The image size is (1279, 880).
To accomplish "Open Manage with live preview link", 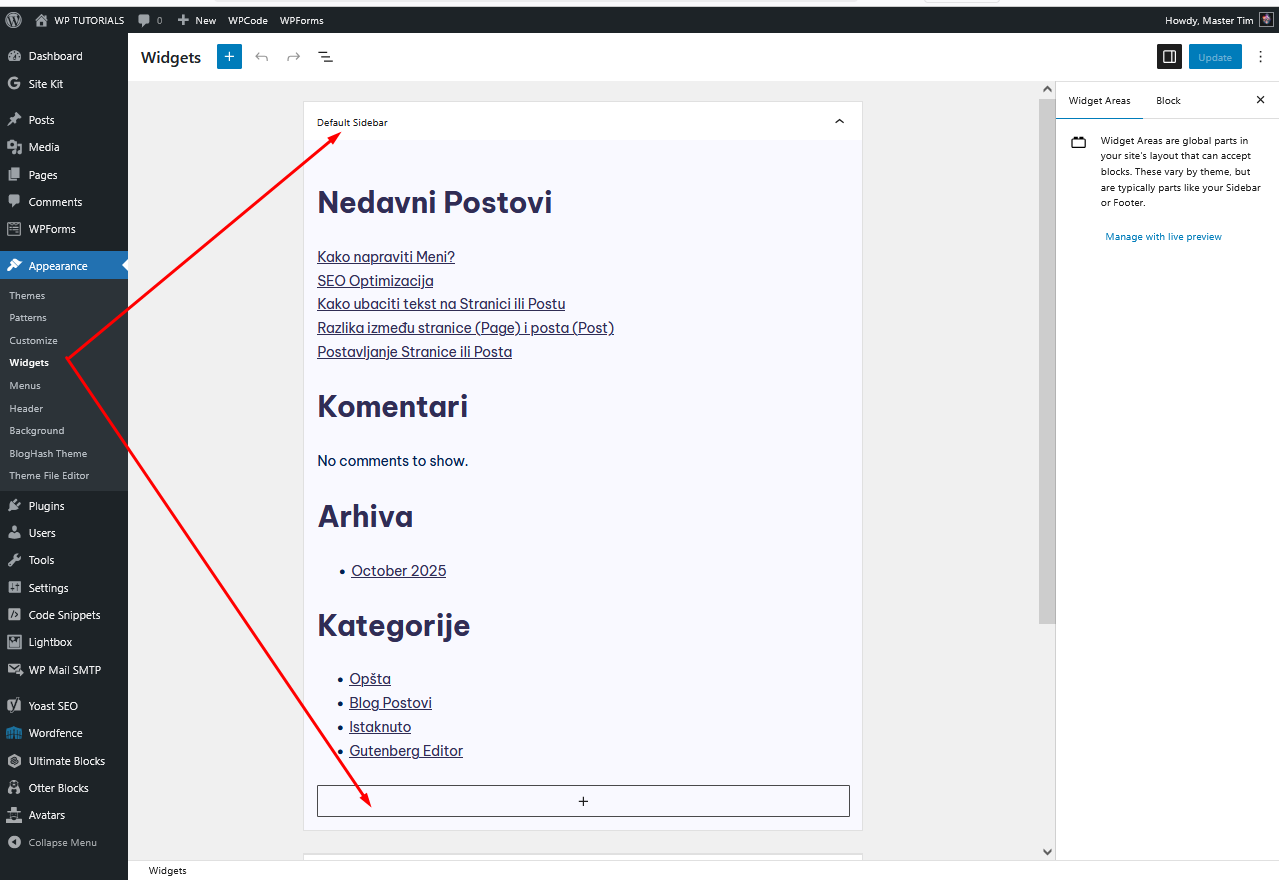I will pyautogui.click(x=1163, y=237).
